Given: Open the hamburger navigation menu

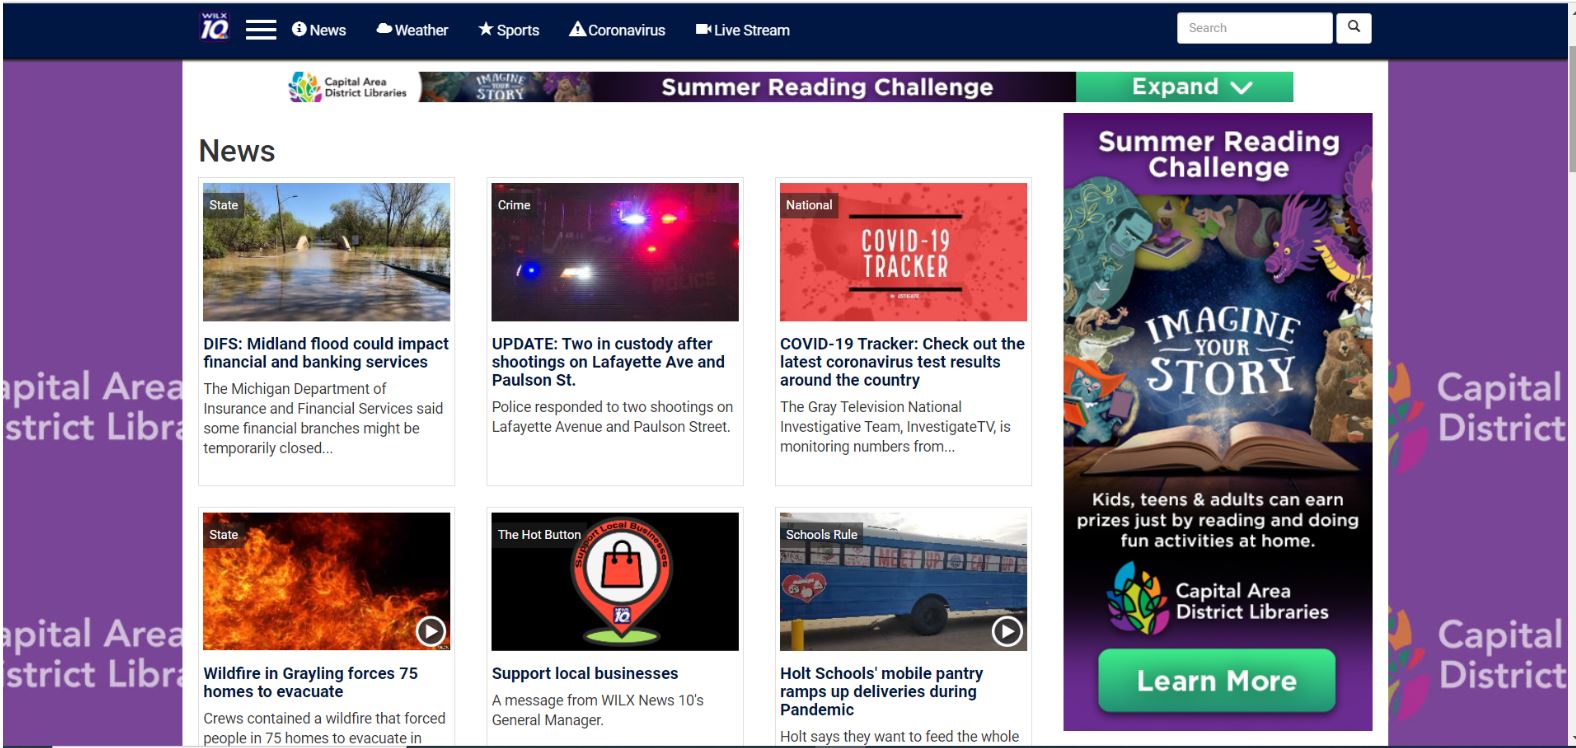Looking at the screenshot, I should coord(261,29).
